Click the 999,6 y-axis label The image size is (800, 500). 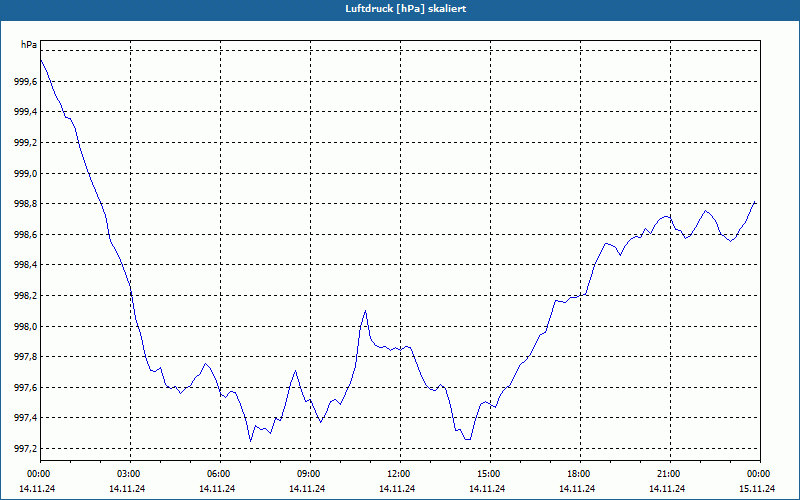pyautogui.click(x=26, y=82)
